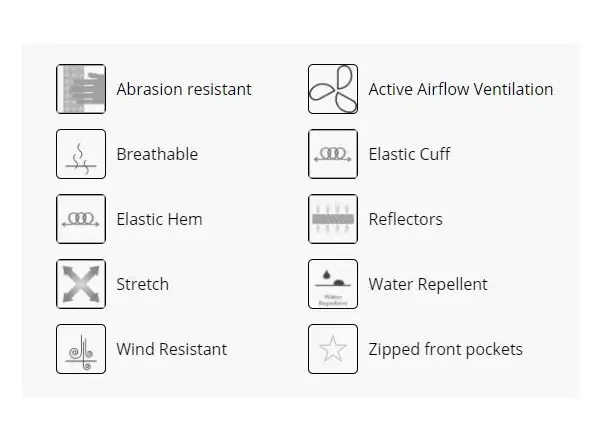
Task: Click the Zipped front pockets label
Action: click(446, 350)
